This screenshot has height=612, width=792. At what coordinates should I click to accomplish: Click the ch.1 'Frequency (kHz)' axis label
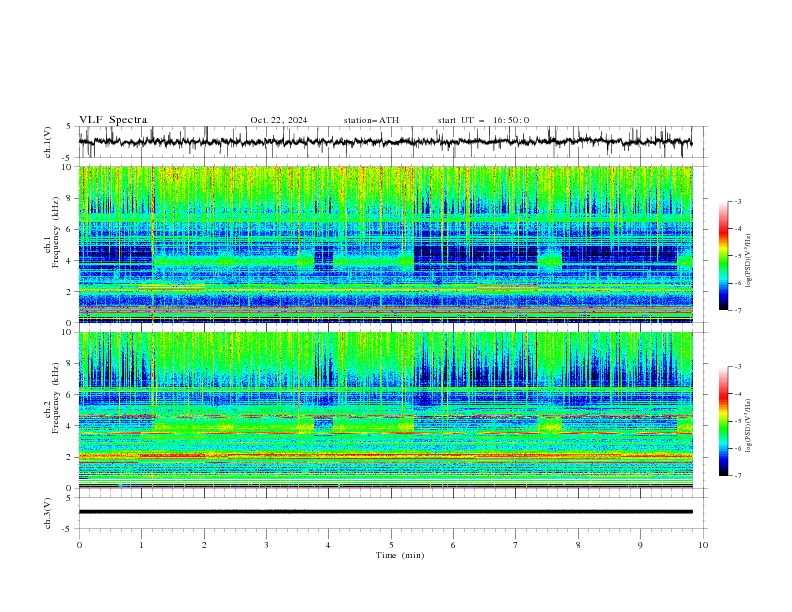(56, 233)
